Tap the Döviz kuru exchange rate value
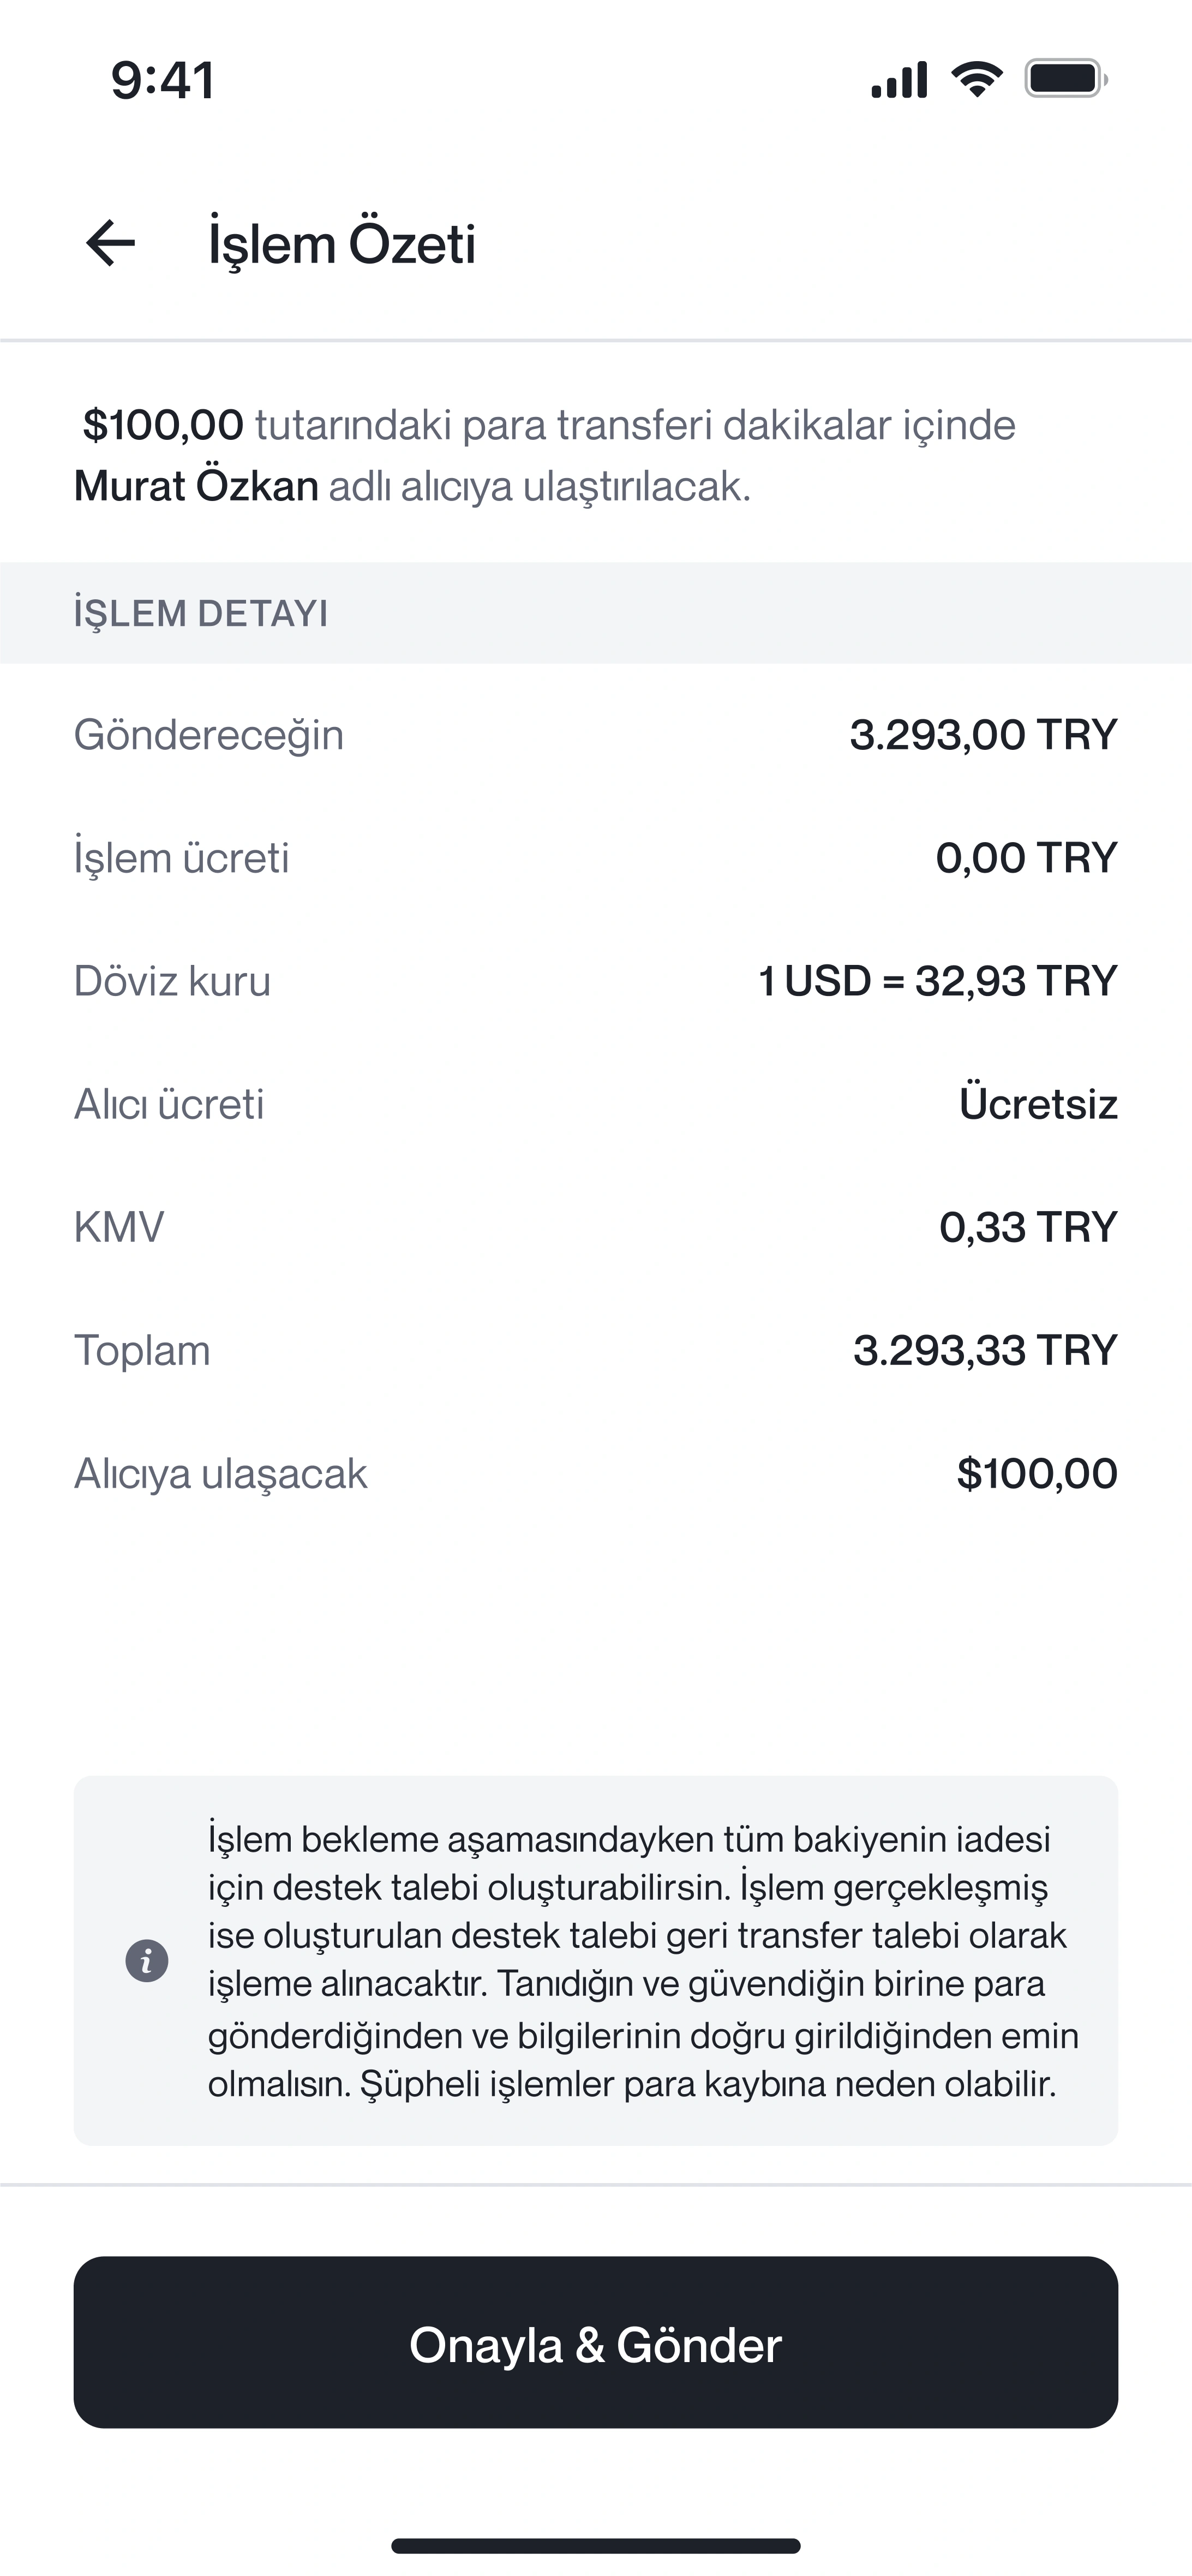The width and height of the screenshot is (1192, 2576). pos(937,981)
